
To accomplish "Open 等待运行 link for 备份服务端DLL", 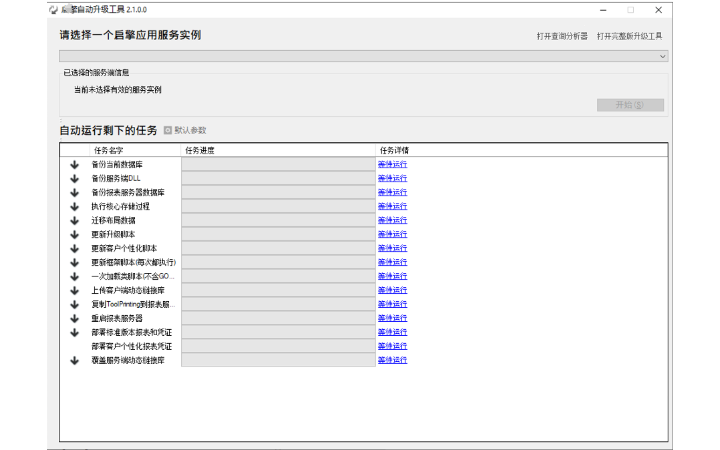I will [x=393, y=178].
